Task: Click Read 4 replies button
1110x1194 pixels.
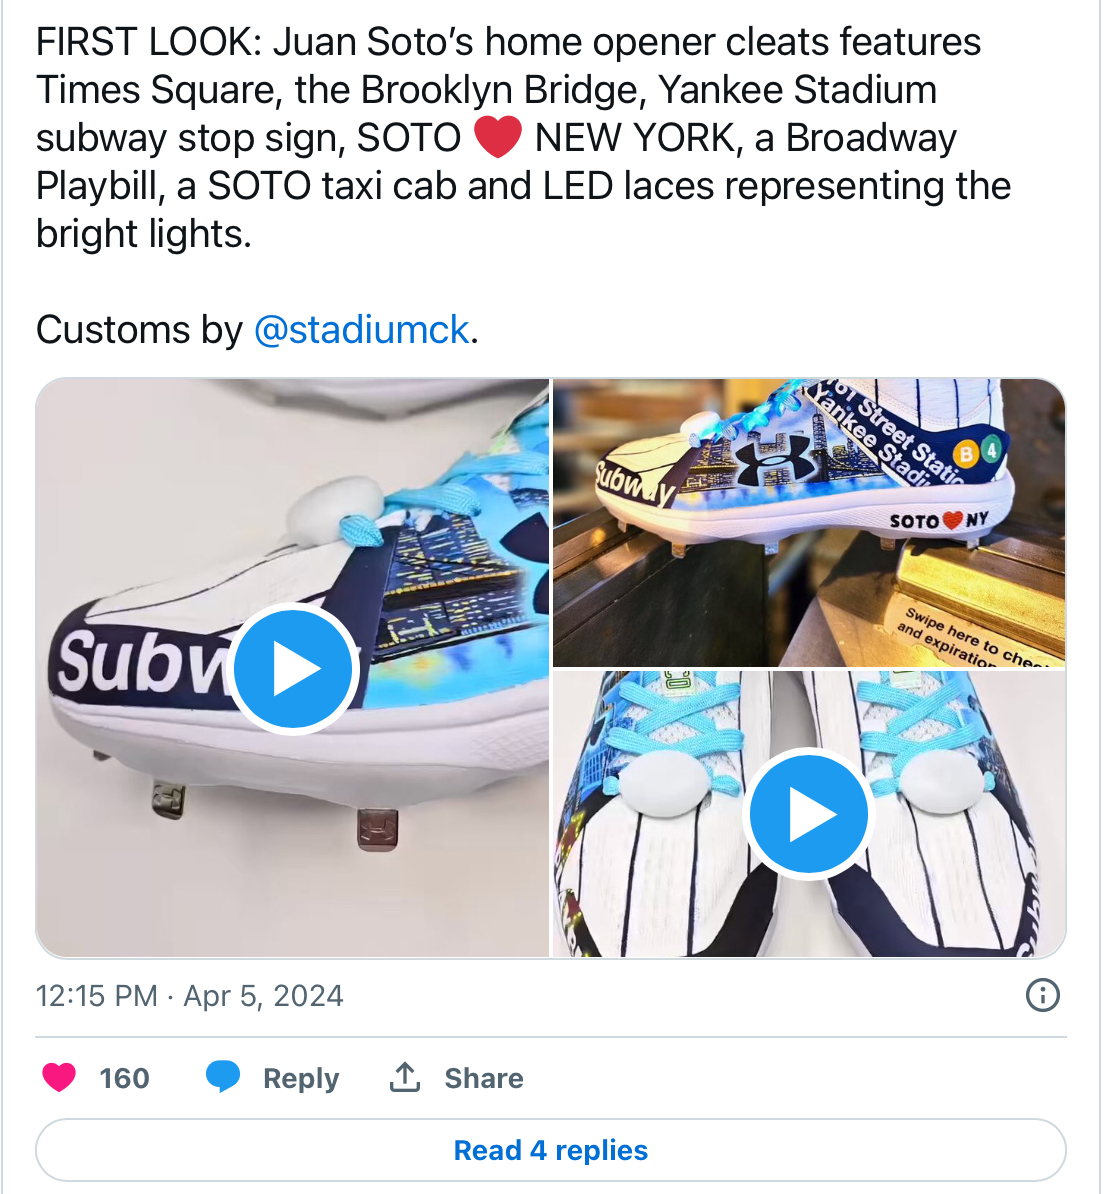Action: [x=550, y=1150]
